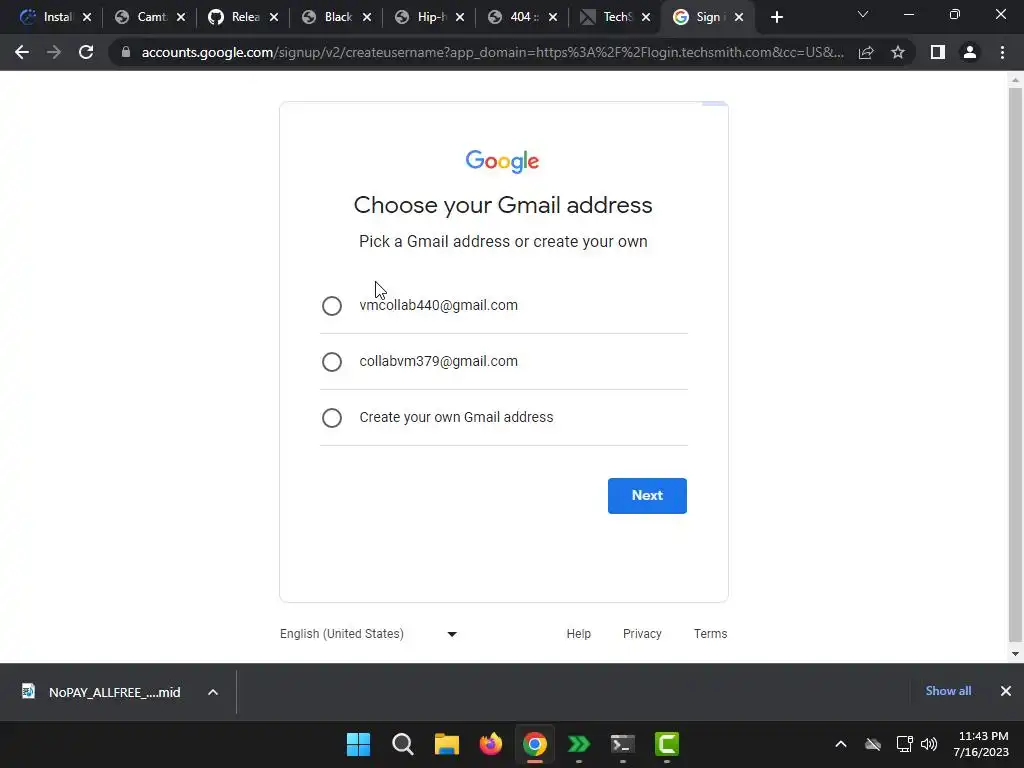Open the Privacy link
Screen dimensions: 1024x768
point(642,634)
